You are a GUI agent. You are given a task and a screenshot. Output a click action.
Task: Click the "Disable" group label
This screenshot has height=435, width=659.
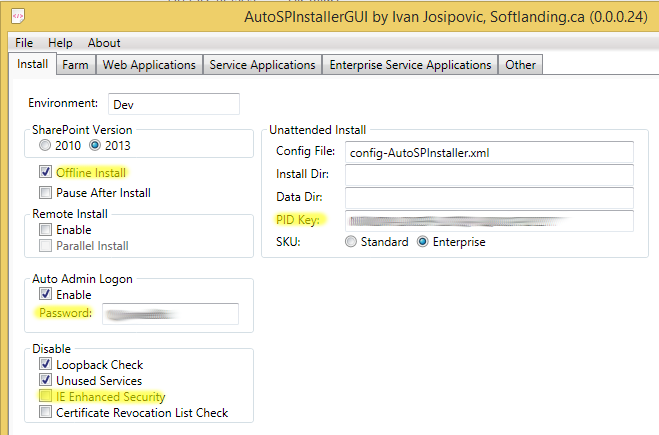[x=52, y=349]
